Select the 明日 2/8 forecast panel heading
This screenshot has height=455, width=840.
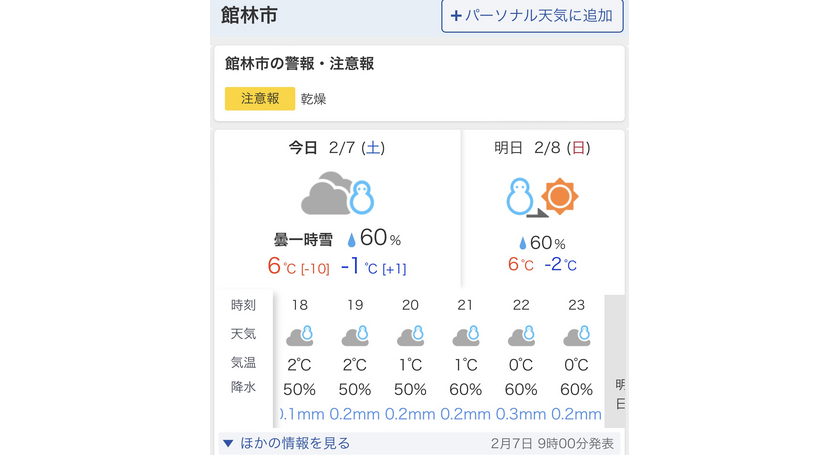541,148
